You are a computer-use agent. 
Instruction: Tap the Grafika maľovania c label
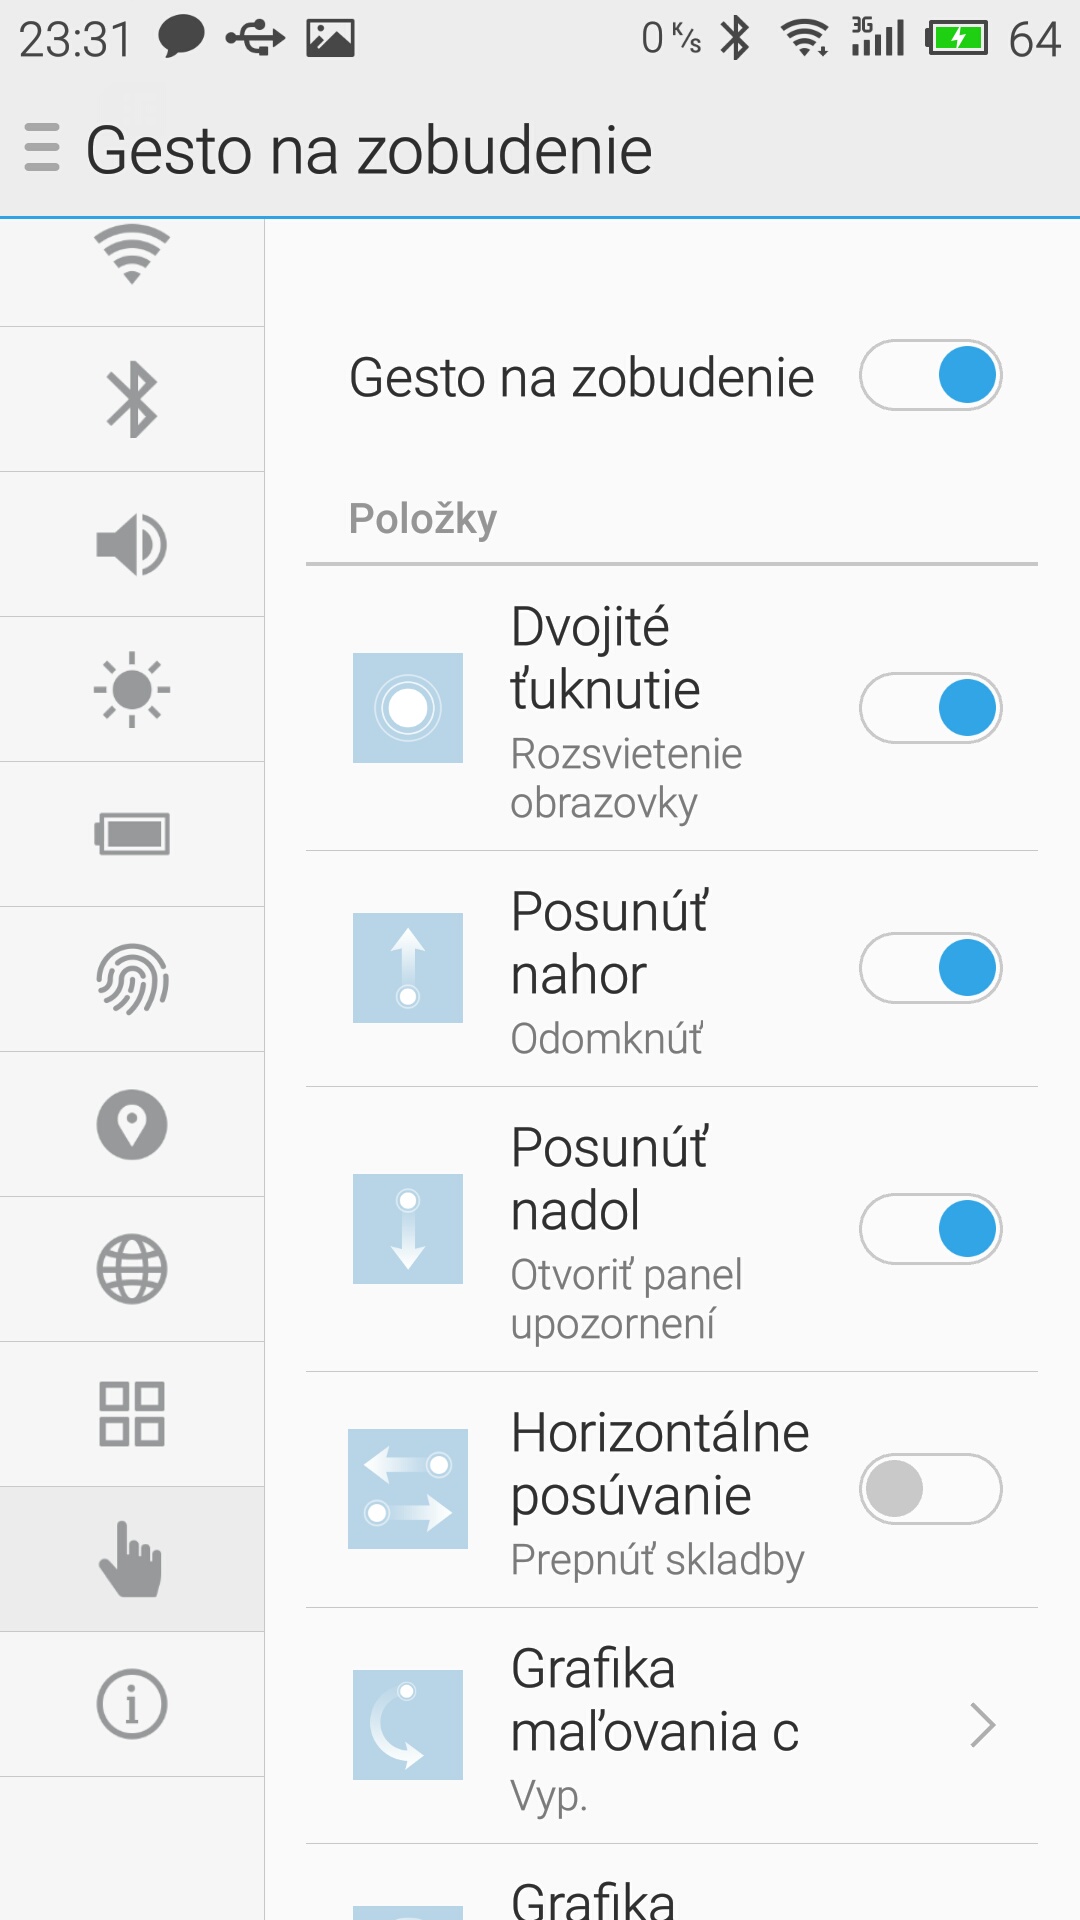654,1700
